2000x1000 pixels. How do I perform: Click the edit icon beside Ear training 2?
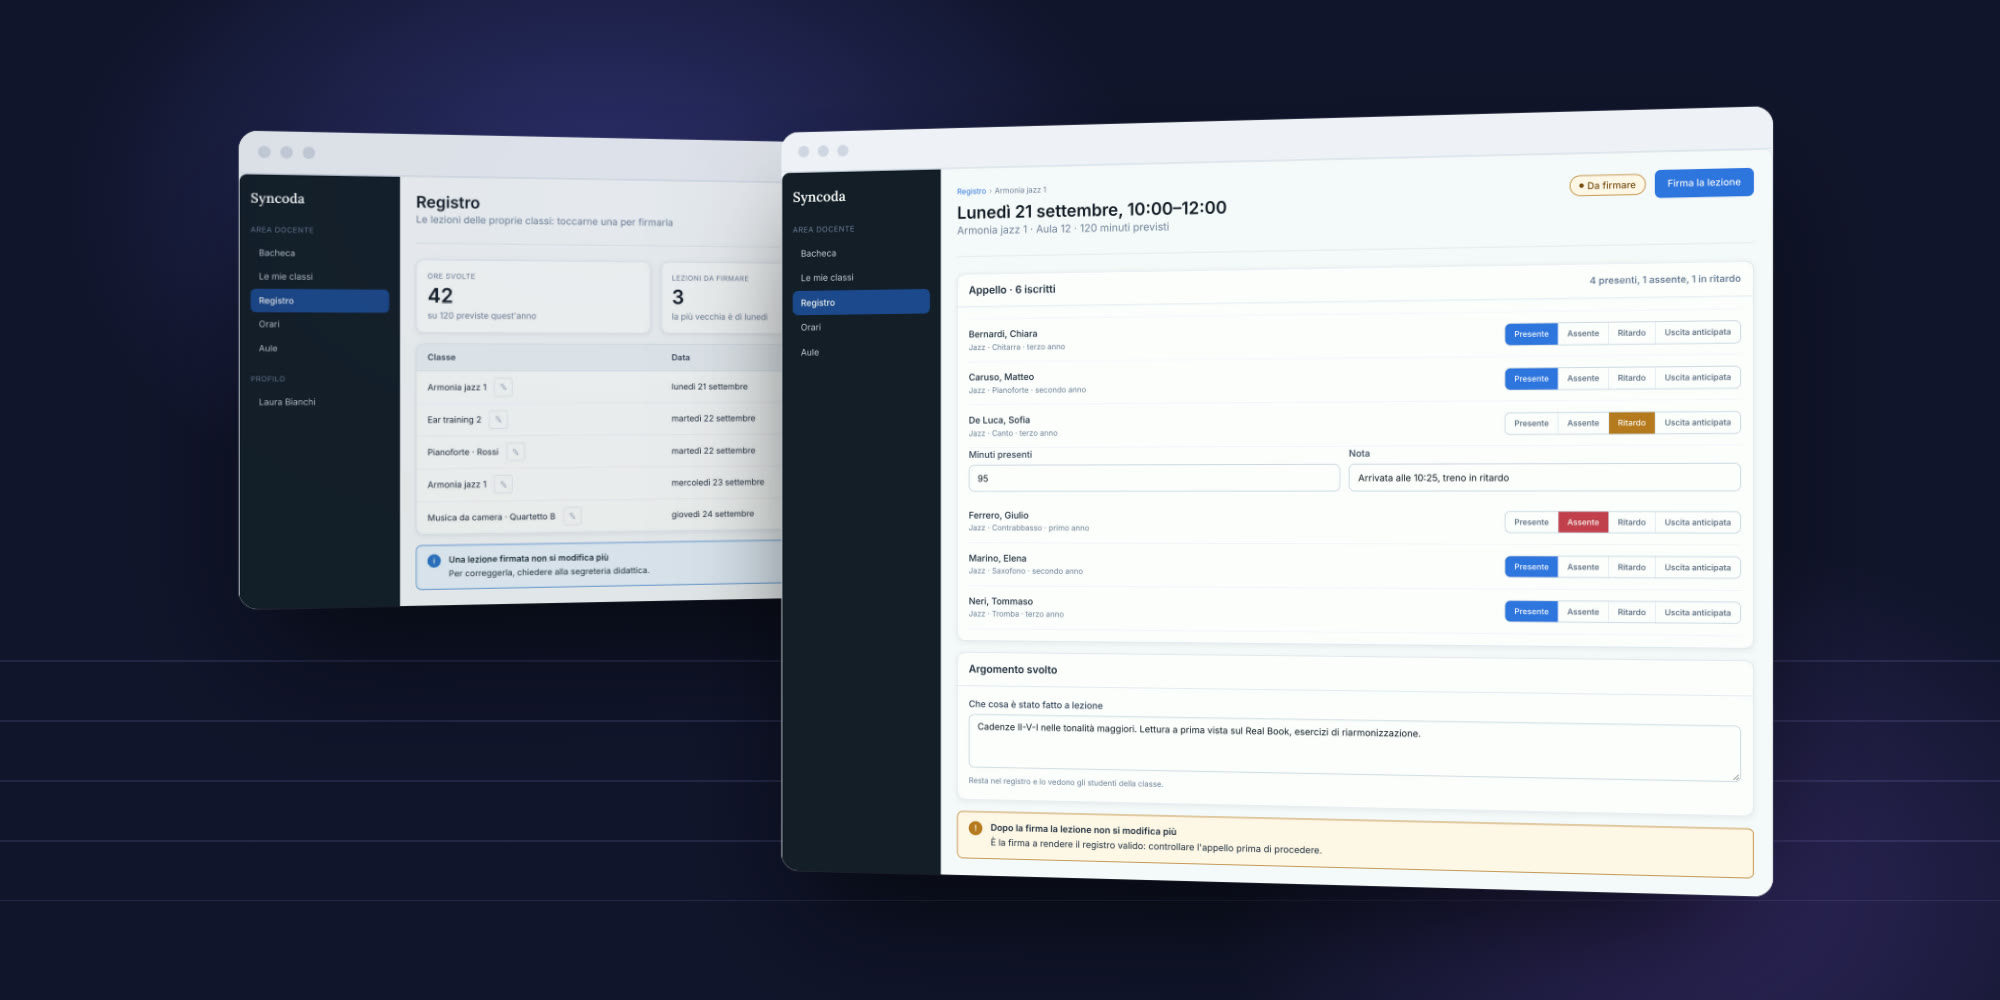point(498,420)
